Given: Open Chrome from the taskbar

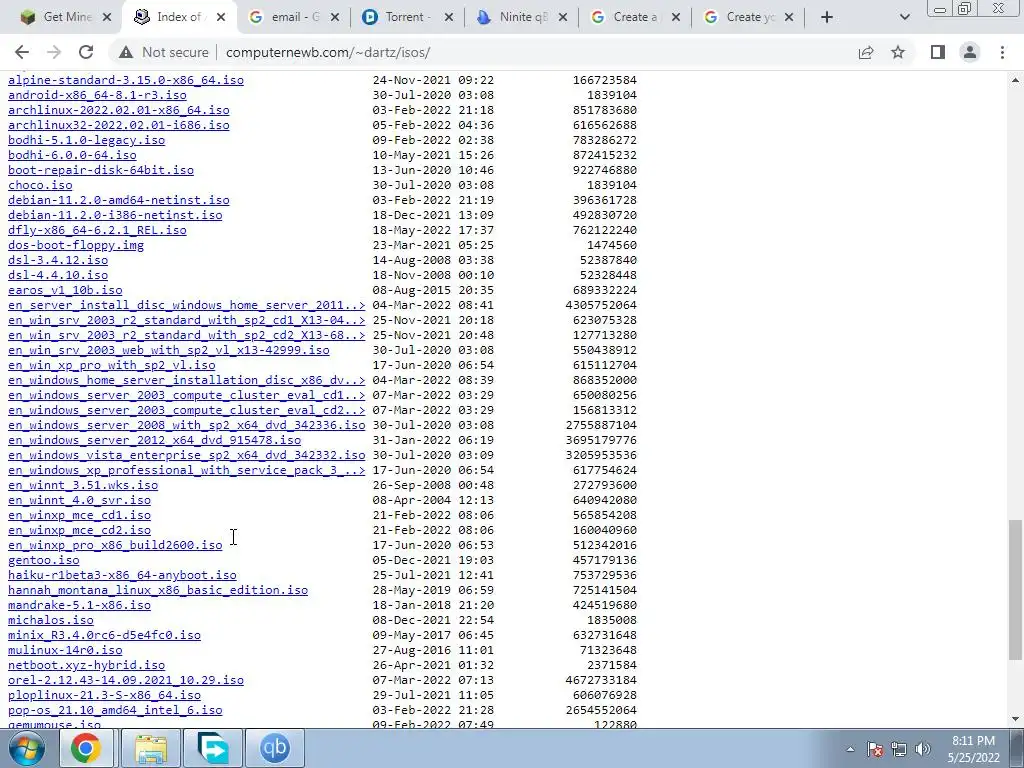Looking at the screenshot, I should 86,748.
